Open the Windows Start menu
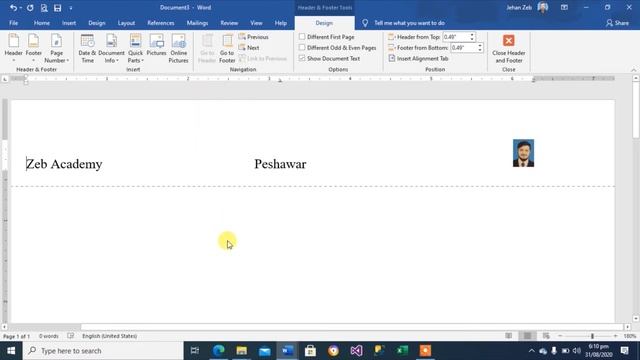 11,351
